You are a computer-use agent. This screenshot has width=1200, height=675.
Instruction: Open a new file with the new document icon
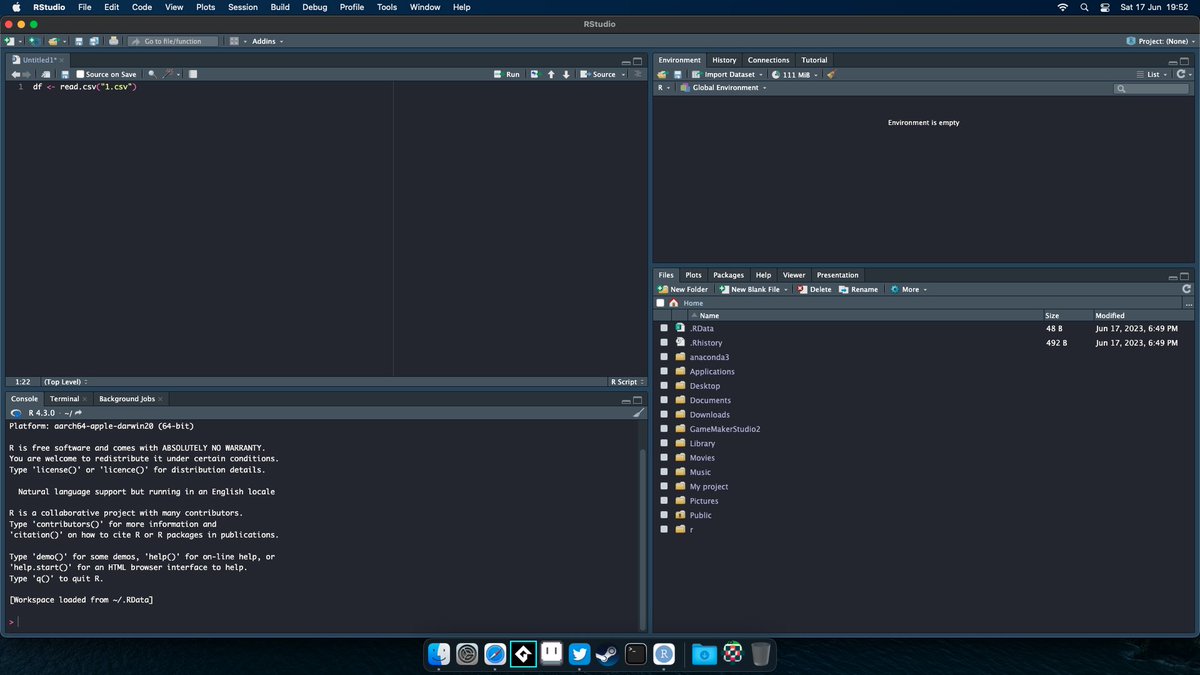click(x=10, y=41)
